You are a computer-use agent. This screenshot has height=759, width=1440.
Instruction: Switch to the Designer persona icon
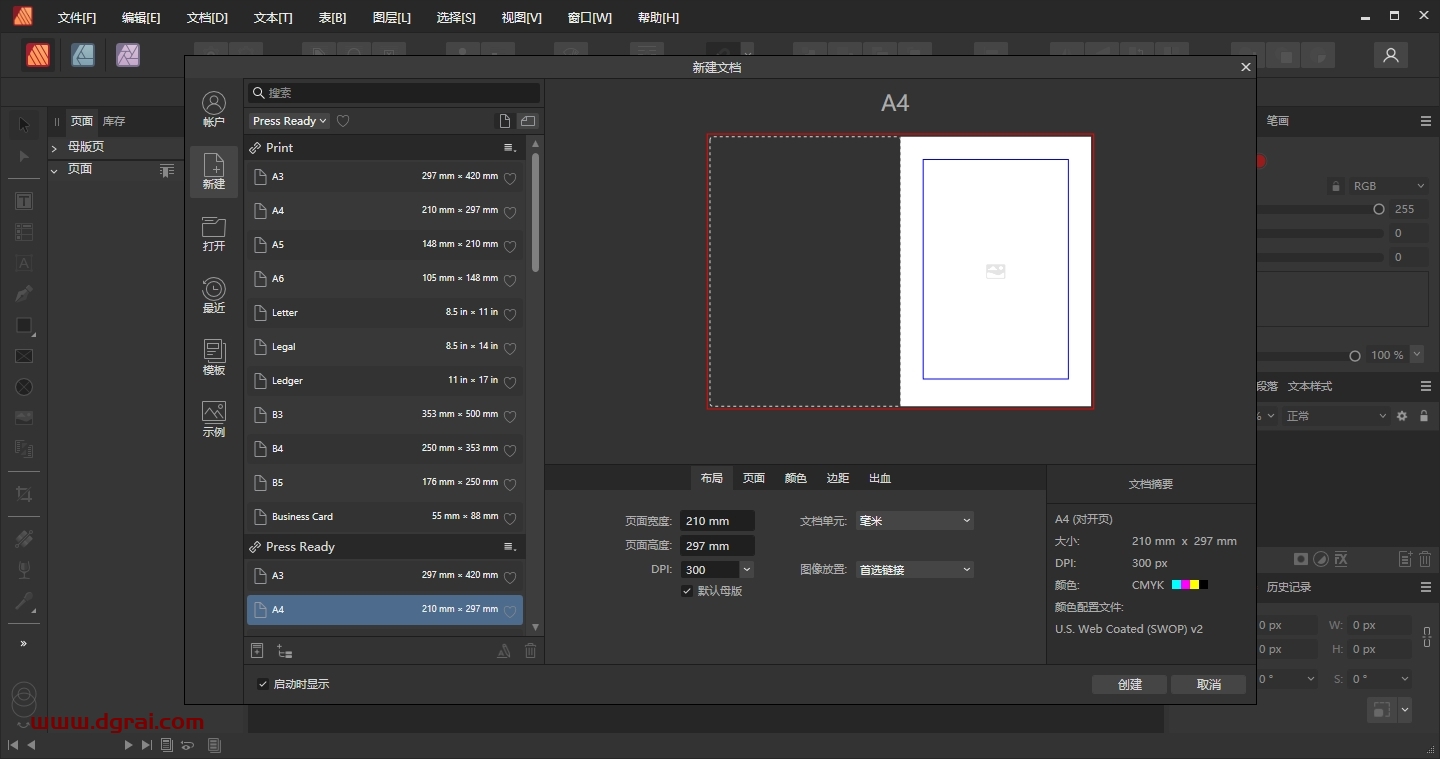[x=83, y=56]
